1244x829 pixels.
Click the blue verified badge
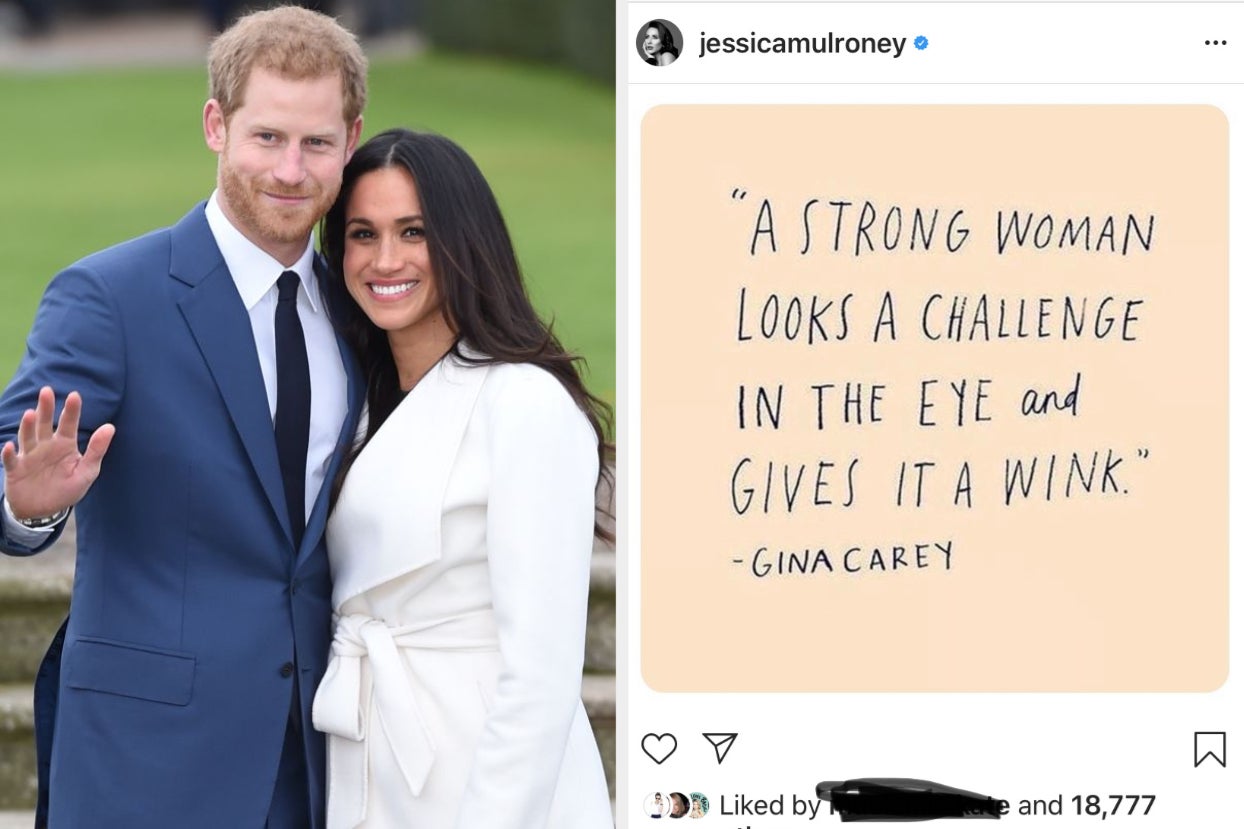click(921, 44)
